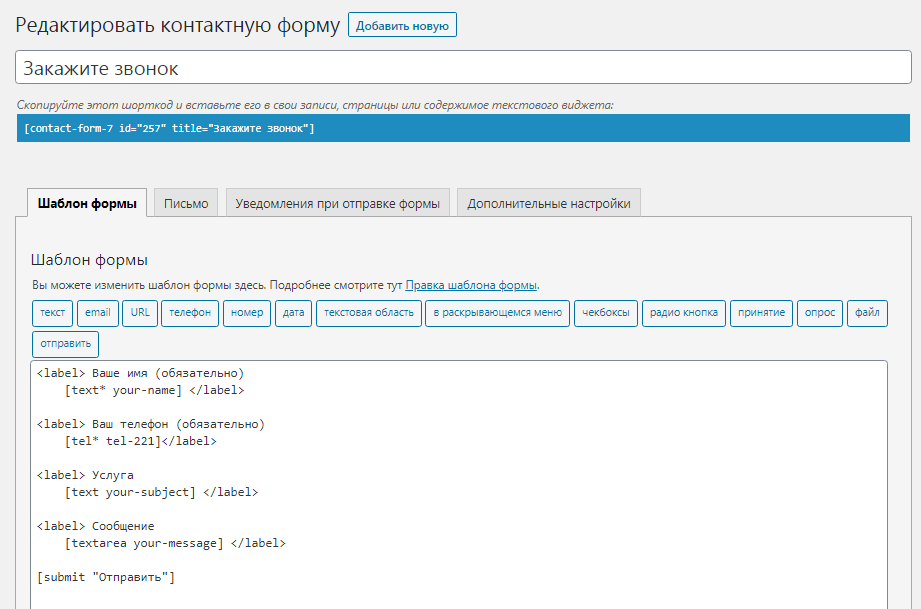The width and height of the screenshot is (921, 609).
Task: Insert an "опрос" tag
Action: coord(819,313)
